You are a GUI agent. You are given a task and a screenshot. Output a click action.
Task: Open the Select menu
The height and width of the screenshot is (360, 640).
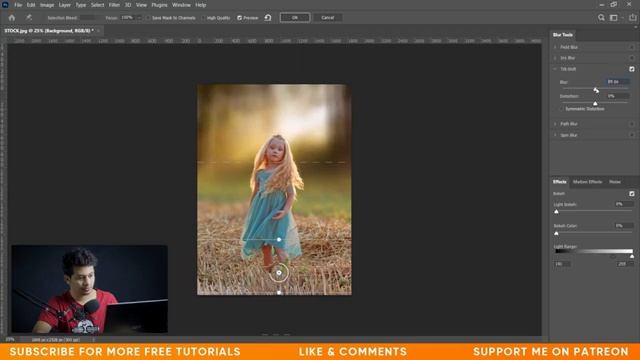(98, 5)
